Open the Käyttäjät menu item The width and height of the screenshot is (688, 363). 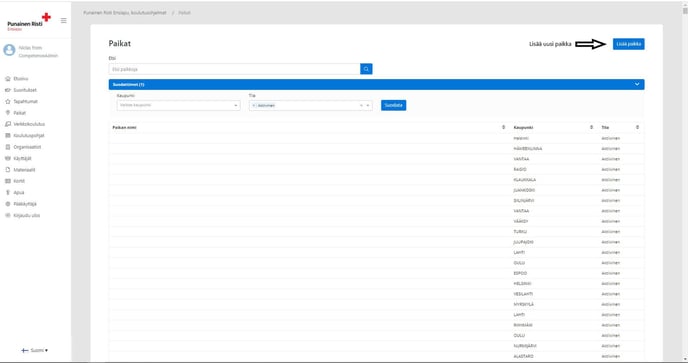point(22,158)
